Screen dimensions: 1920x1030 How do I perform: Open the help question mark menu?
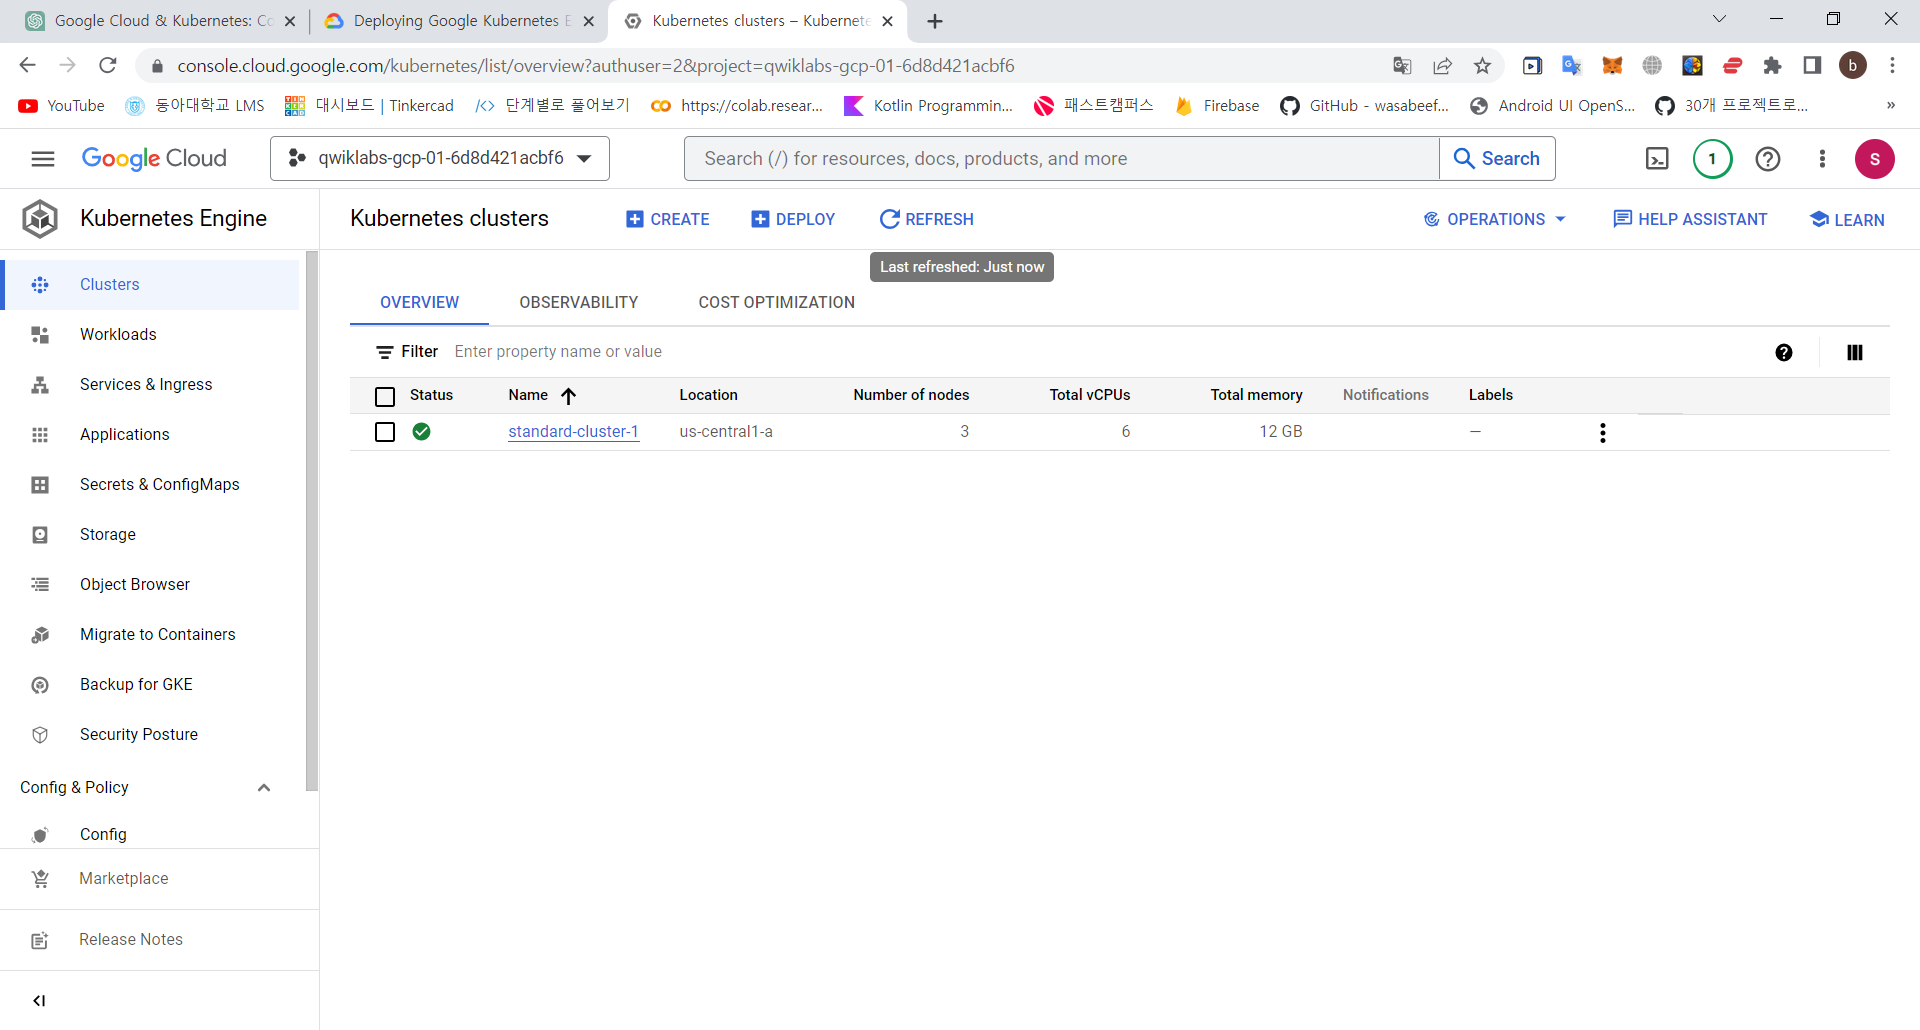(x=1767, y=159)
